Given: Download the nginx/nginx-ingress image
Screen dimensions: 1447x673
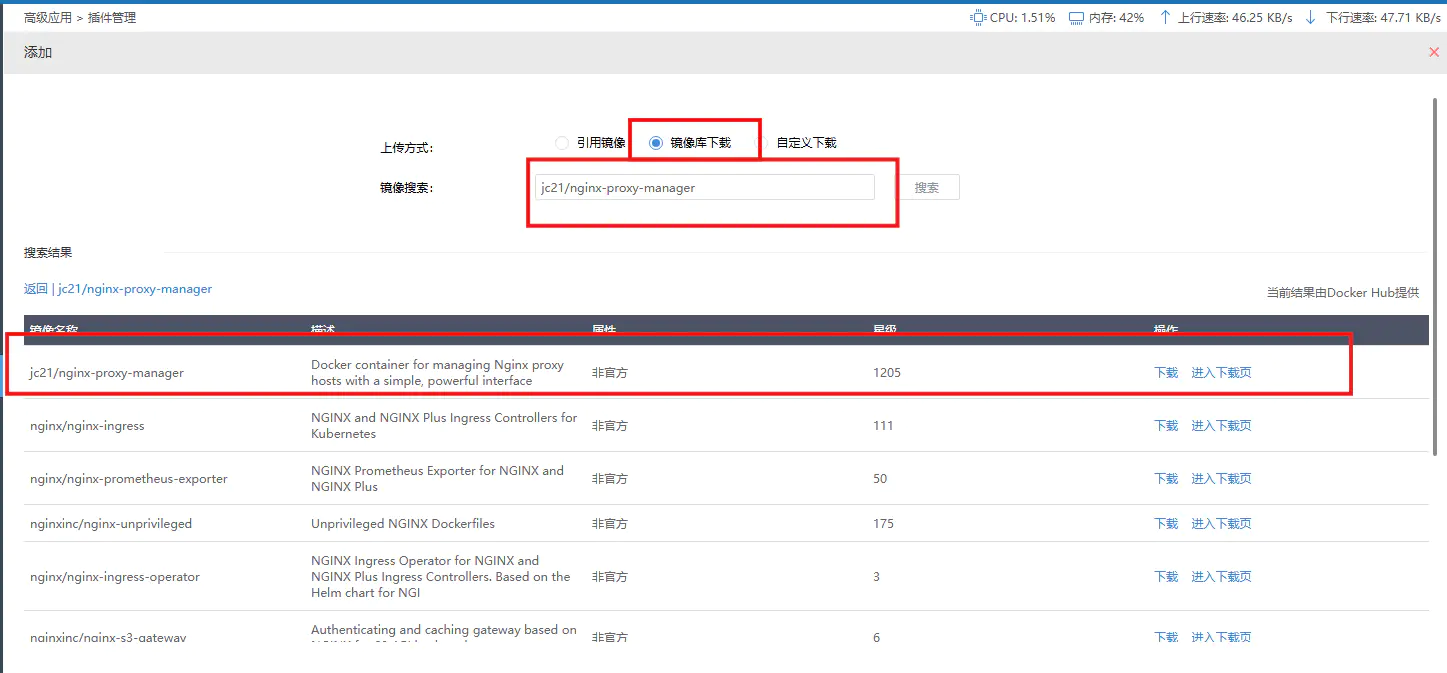Looking at the screenshot, I should pos(1166,426).
